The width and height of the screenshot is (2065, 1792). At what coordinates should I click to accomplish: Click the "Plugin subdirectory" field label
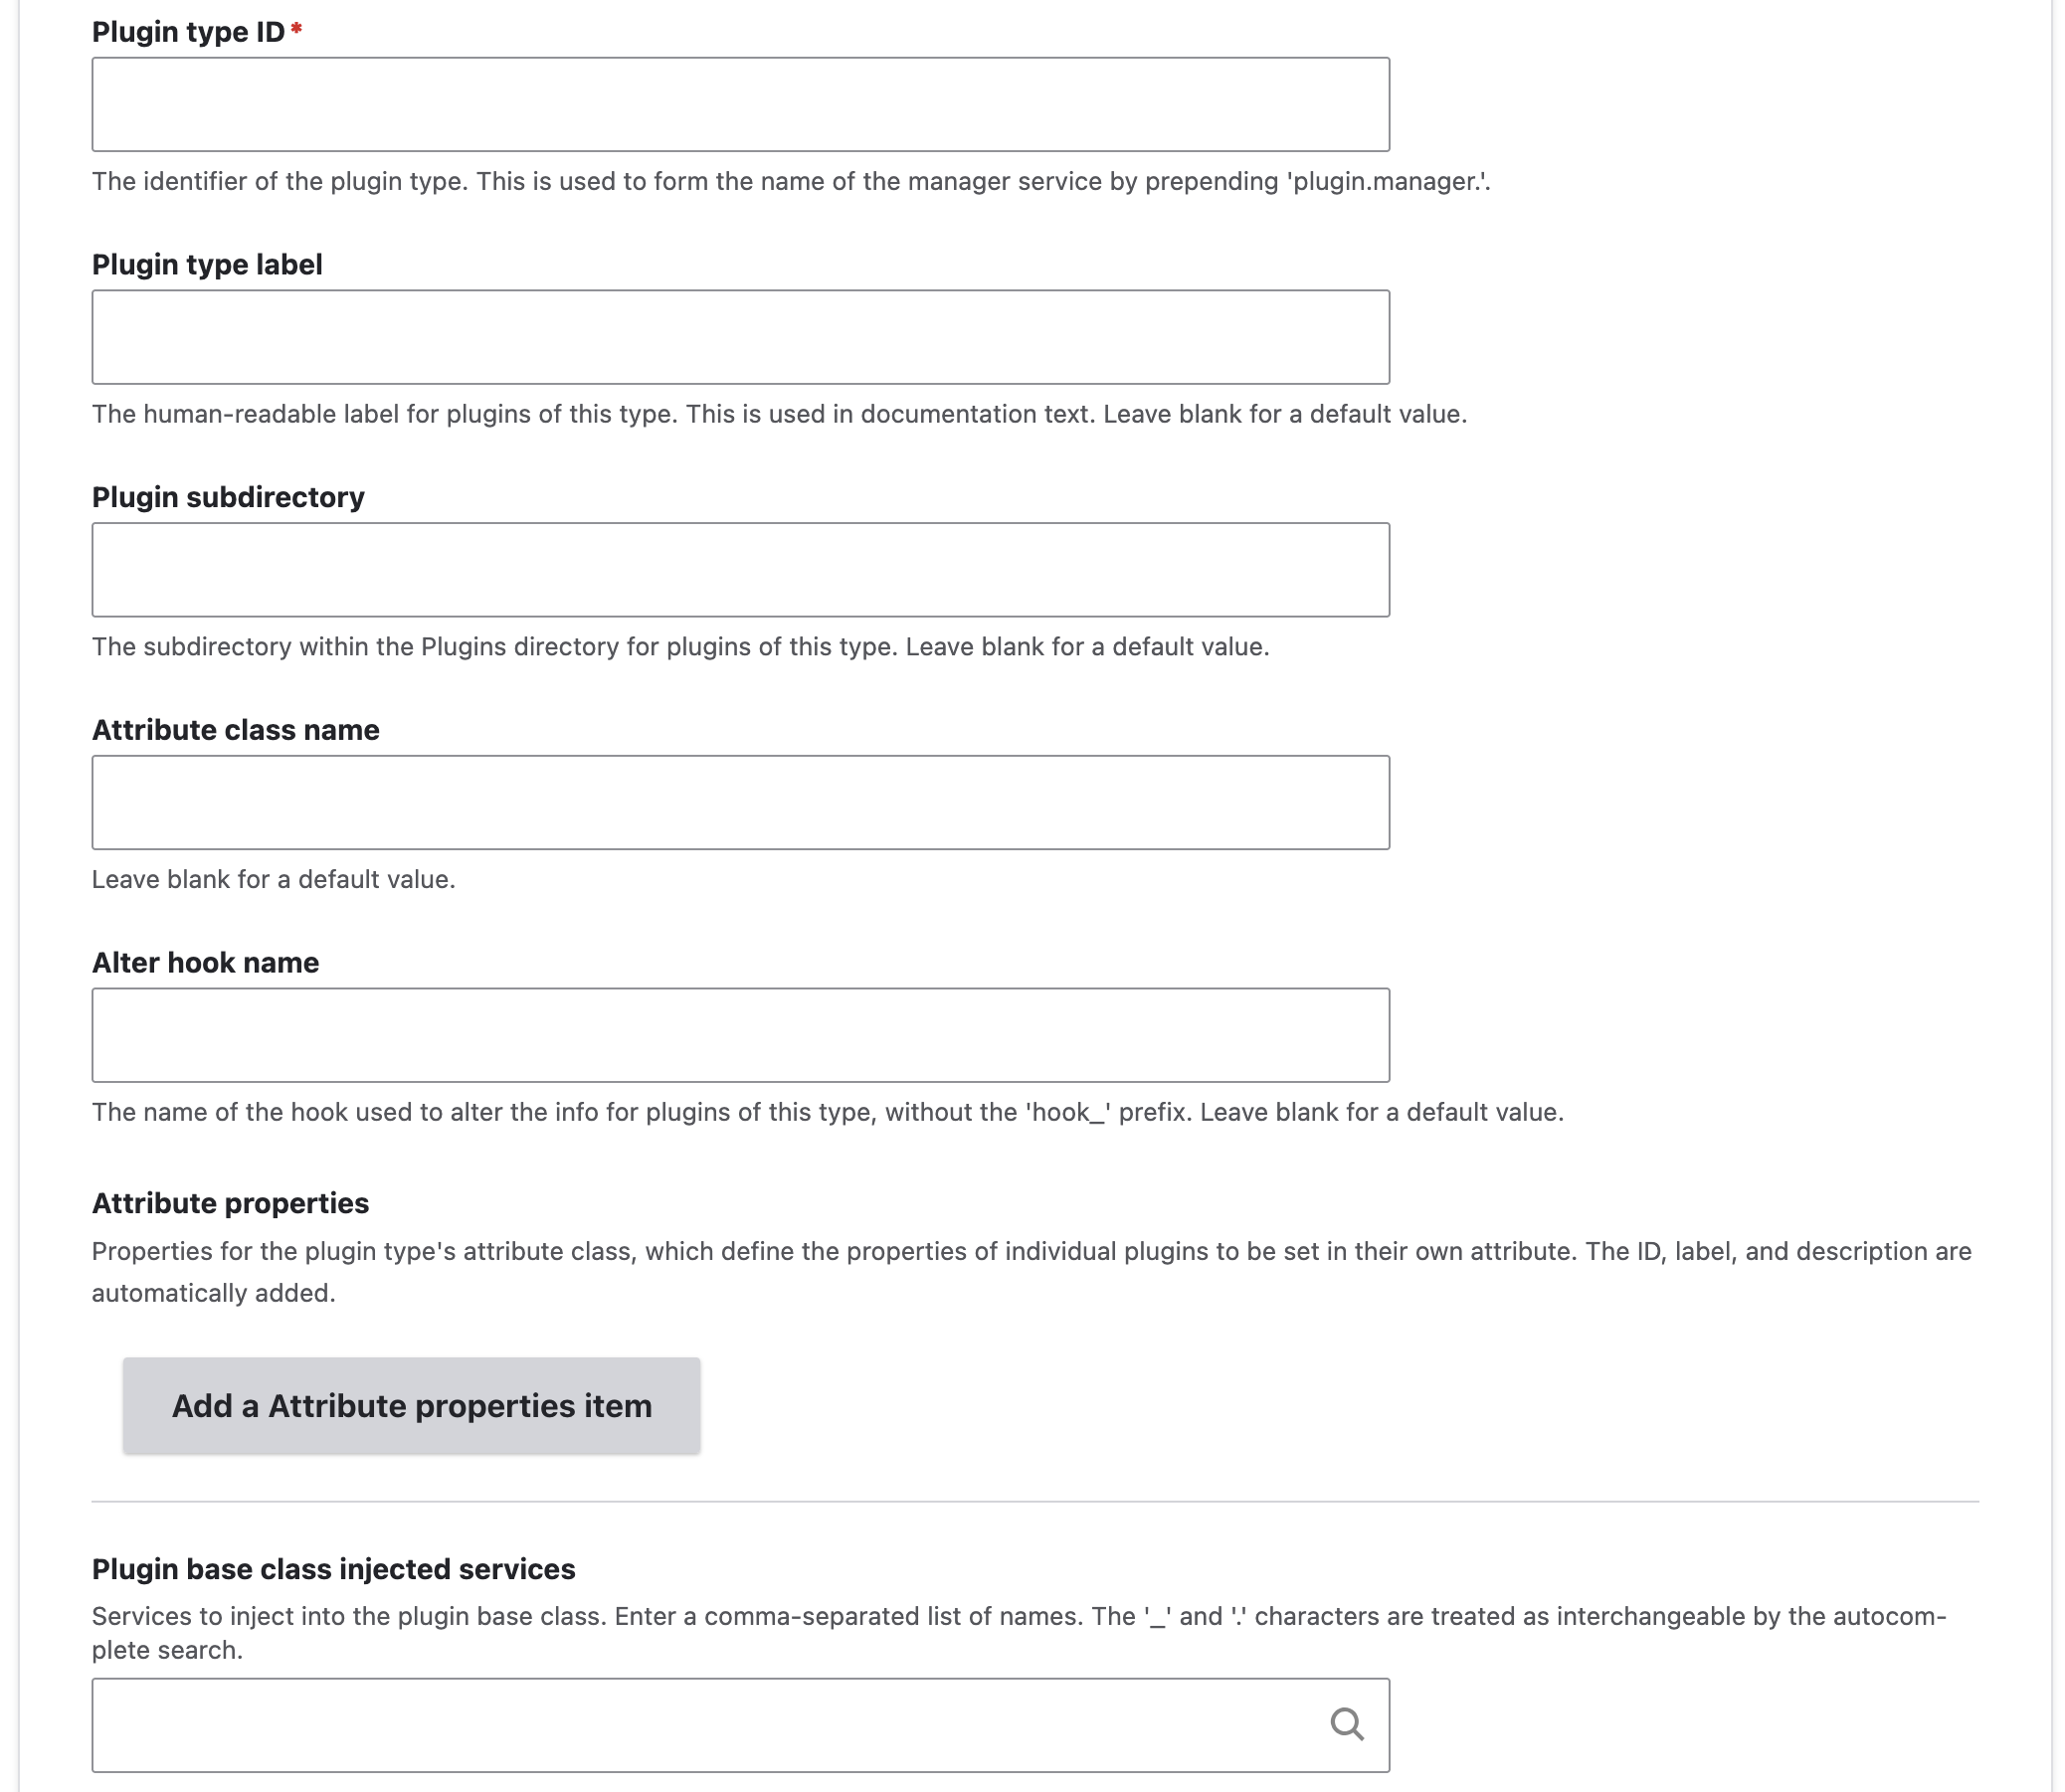coord(228,497)
